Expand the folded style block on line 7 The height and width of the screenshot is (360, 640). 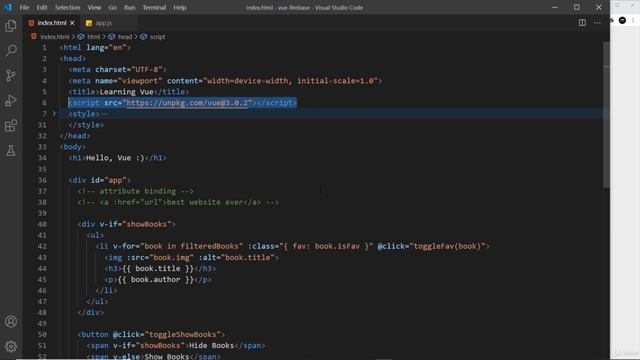[x=54, y=114]
